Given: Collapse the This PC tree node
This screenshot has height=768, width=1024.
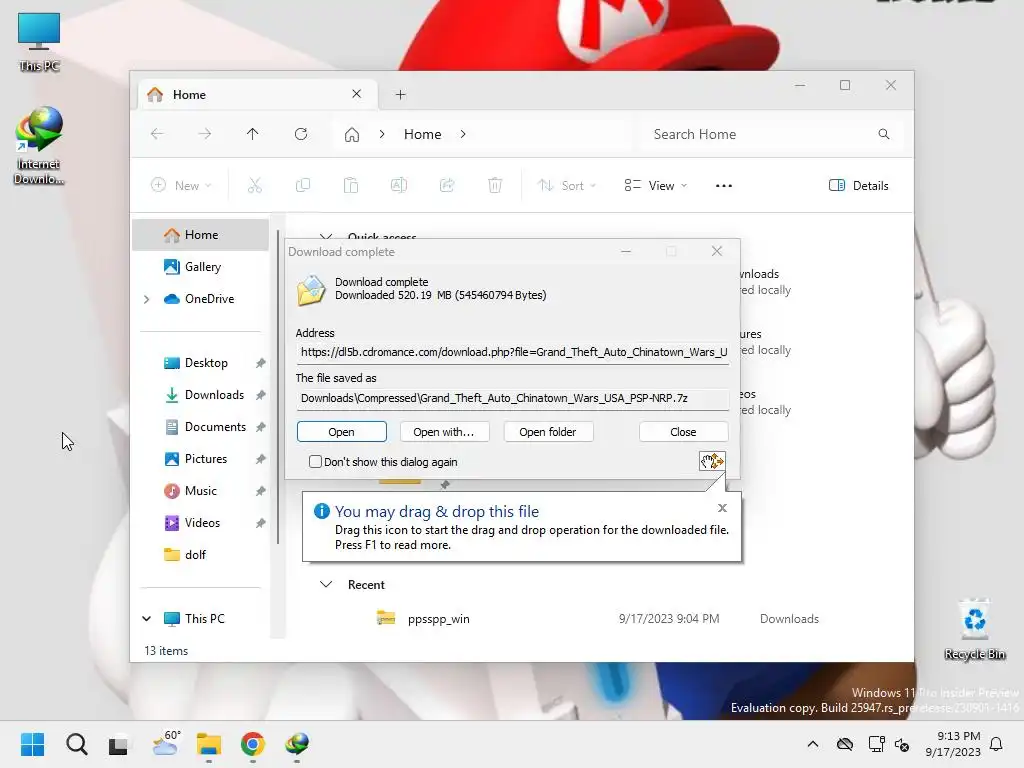Looking at the screenshot, I should click(x=147, y=618).
